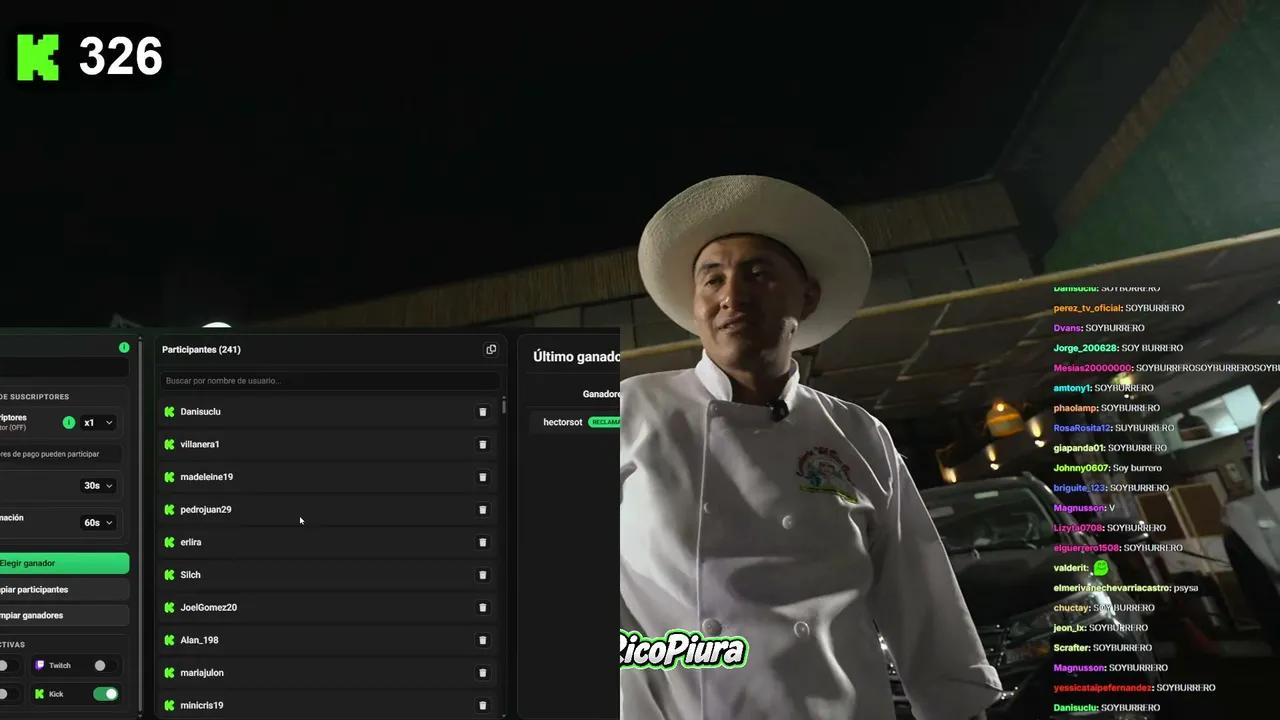
Task: Click the clear winners button
Action: (64, 616)
